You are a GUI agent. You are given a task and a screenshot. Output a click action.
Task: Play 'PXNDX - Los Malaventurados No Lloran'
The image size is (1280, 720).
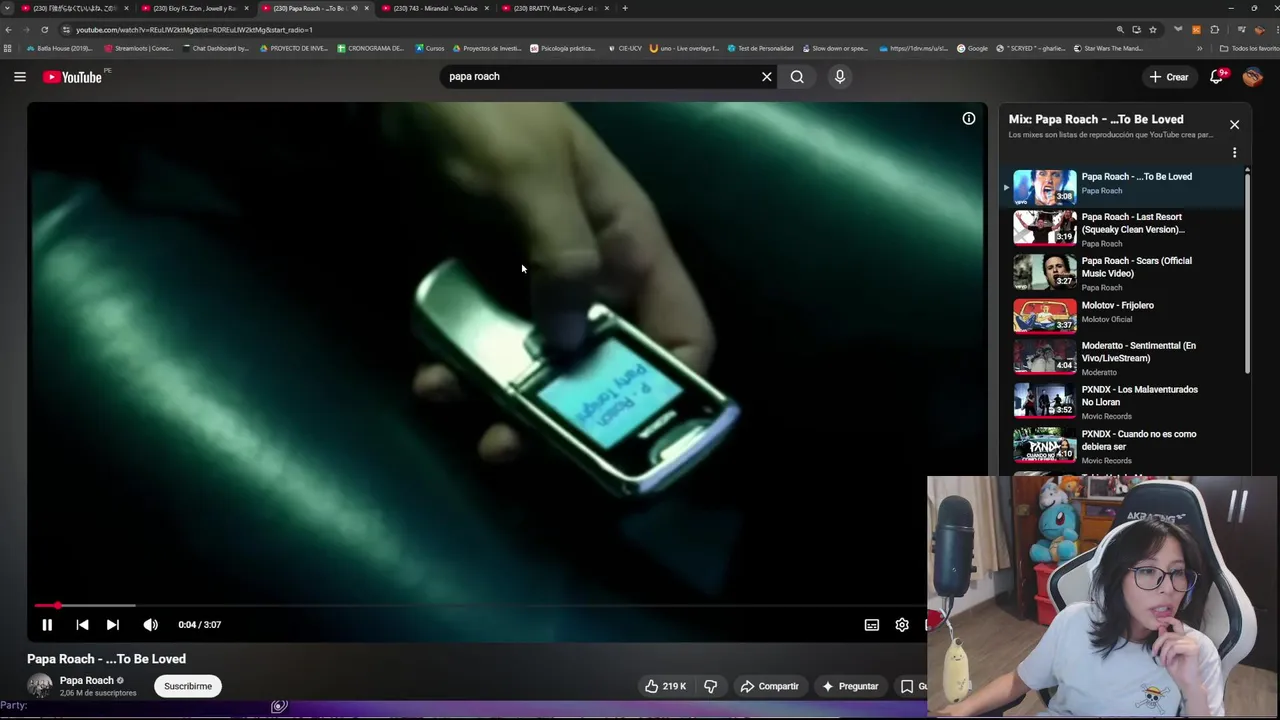tap(1124, 402)
